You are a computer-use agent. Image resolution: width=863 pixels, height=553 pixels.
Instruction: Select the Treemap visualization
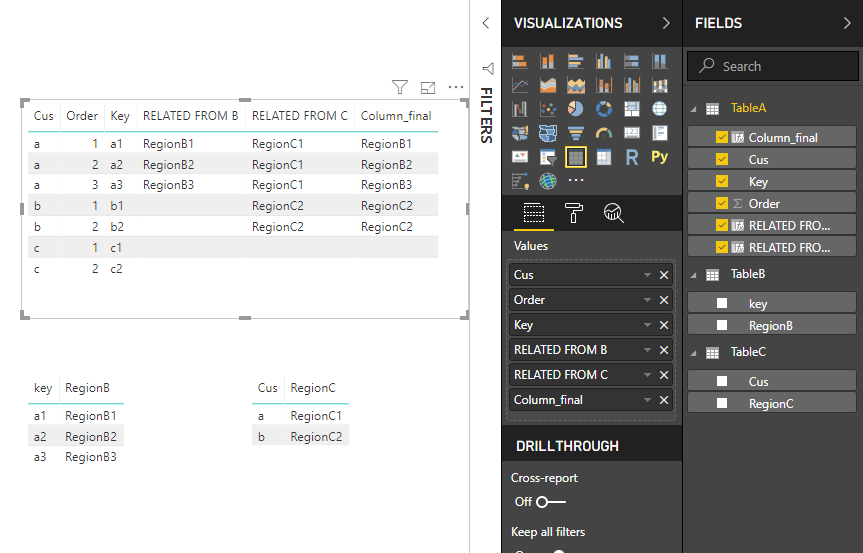click(x=632, y=109)
